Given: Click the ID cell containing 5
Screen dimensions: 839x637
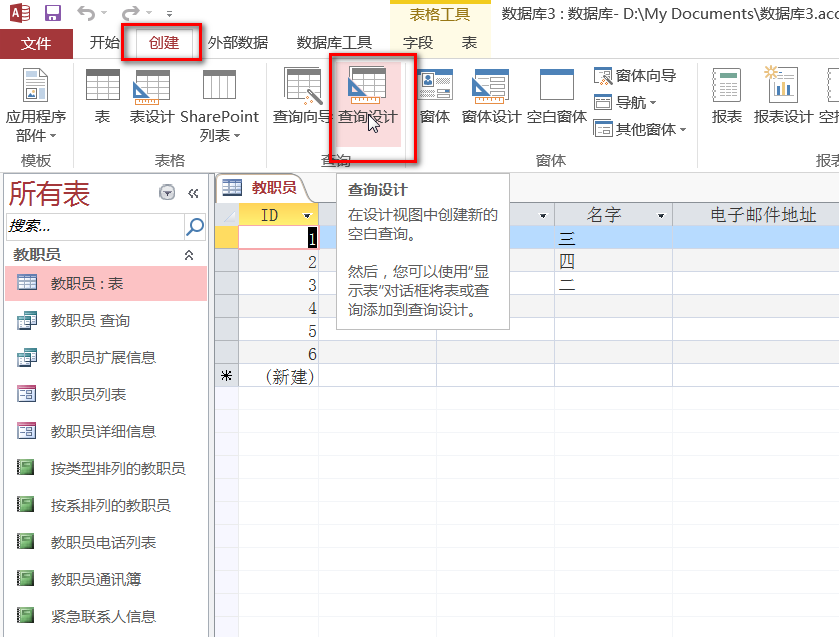Looking at the screenshot, I should (x=279, y=330).
